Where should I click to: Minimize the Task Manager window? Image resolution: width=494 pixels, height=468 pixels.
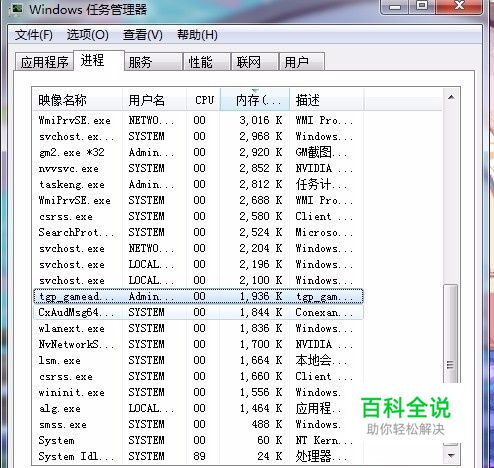click(x=395, y=7)
